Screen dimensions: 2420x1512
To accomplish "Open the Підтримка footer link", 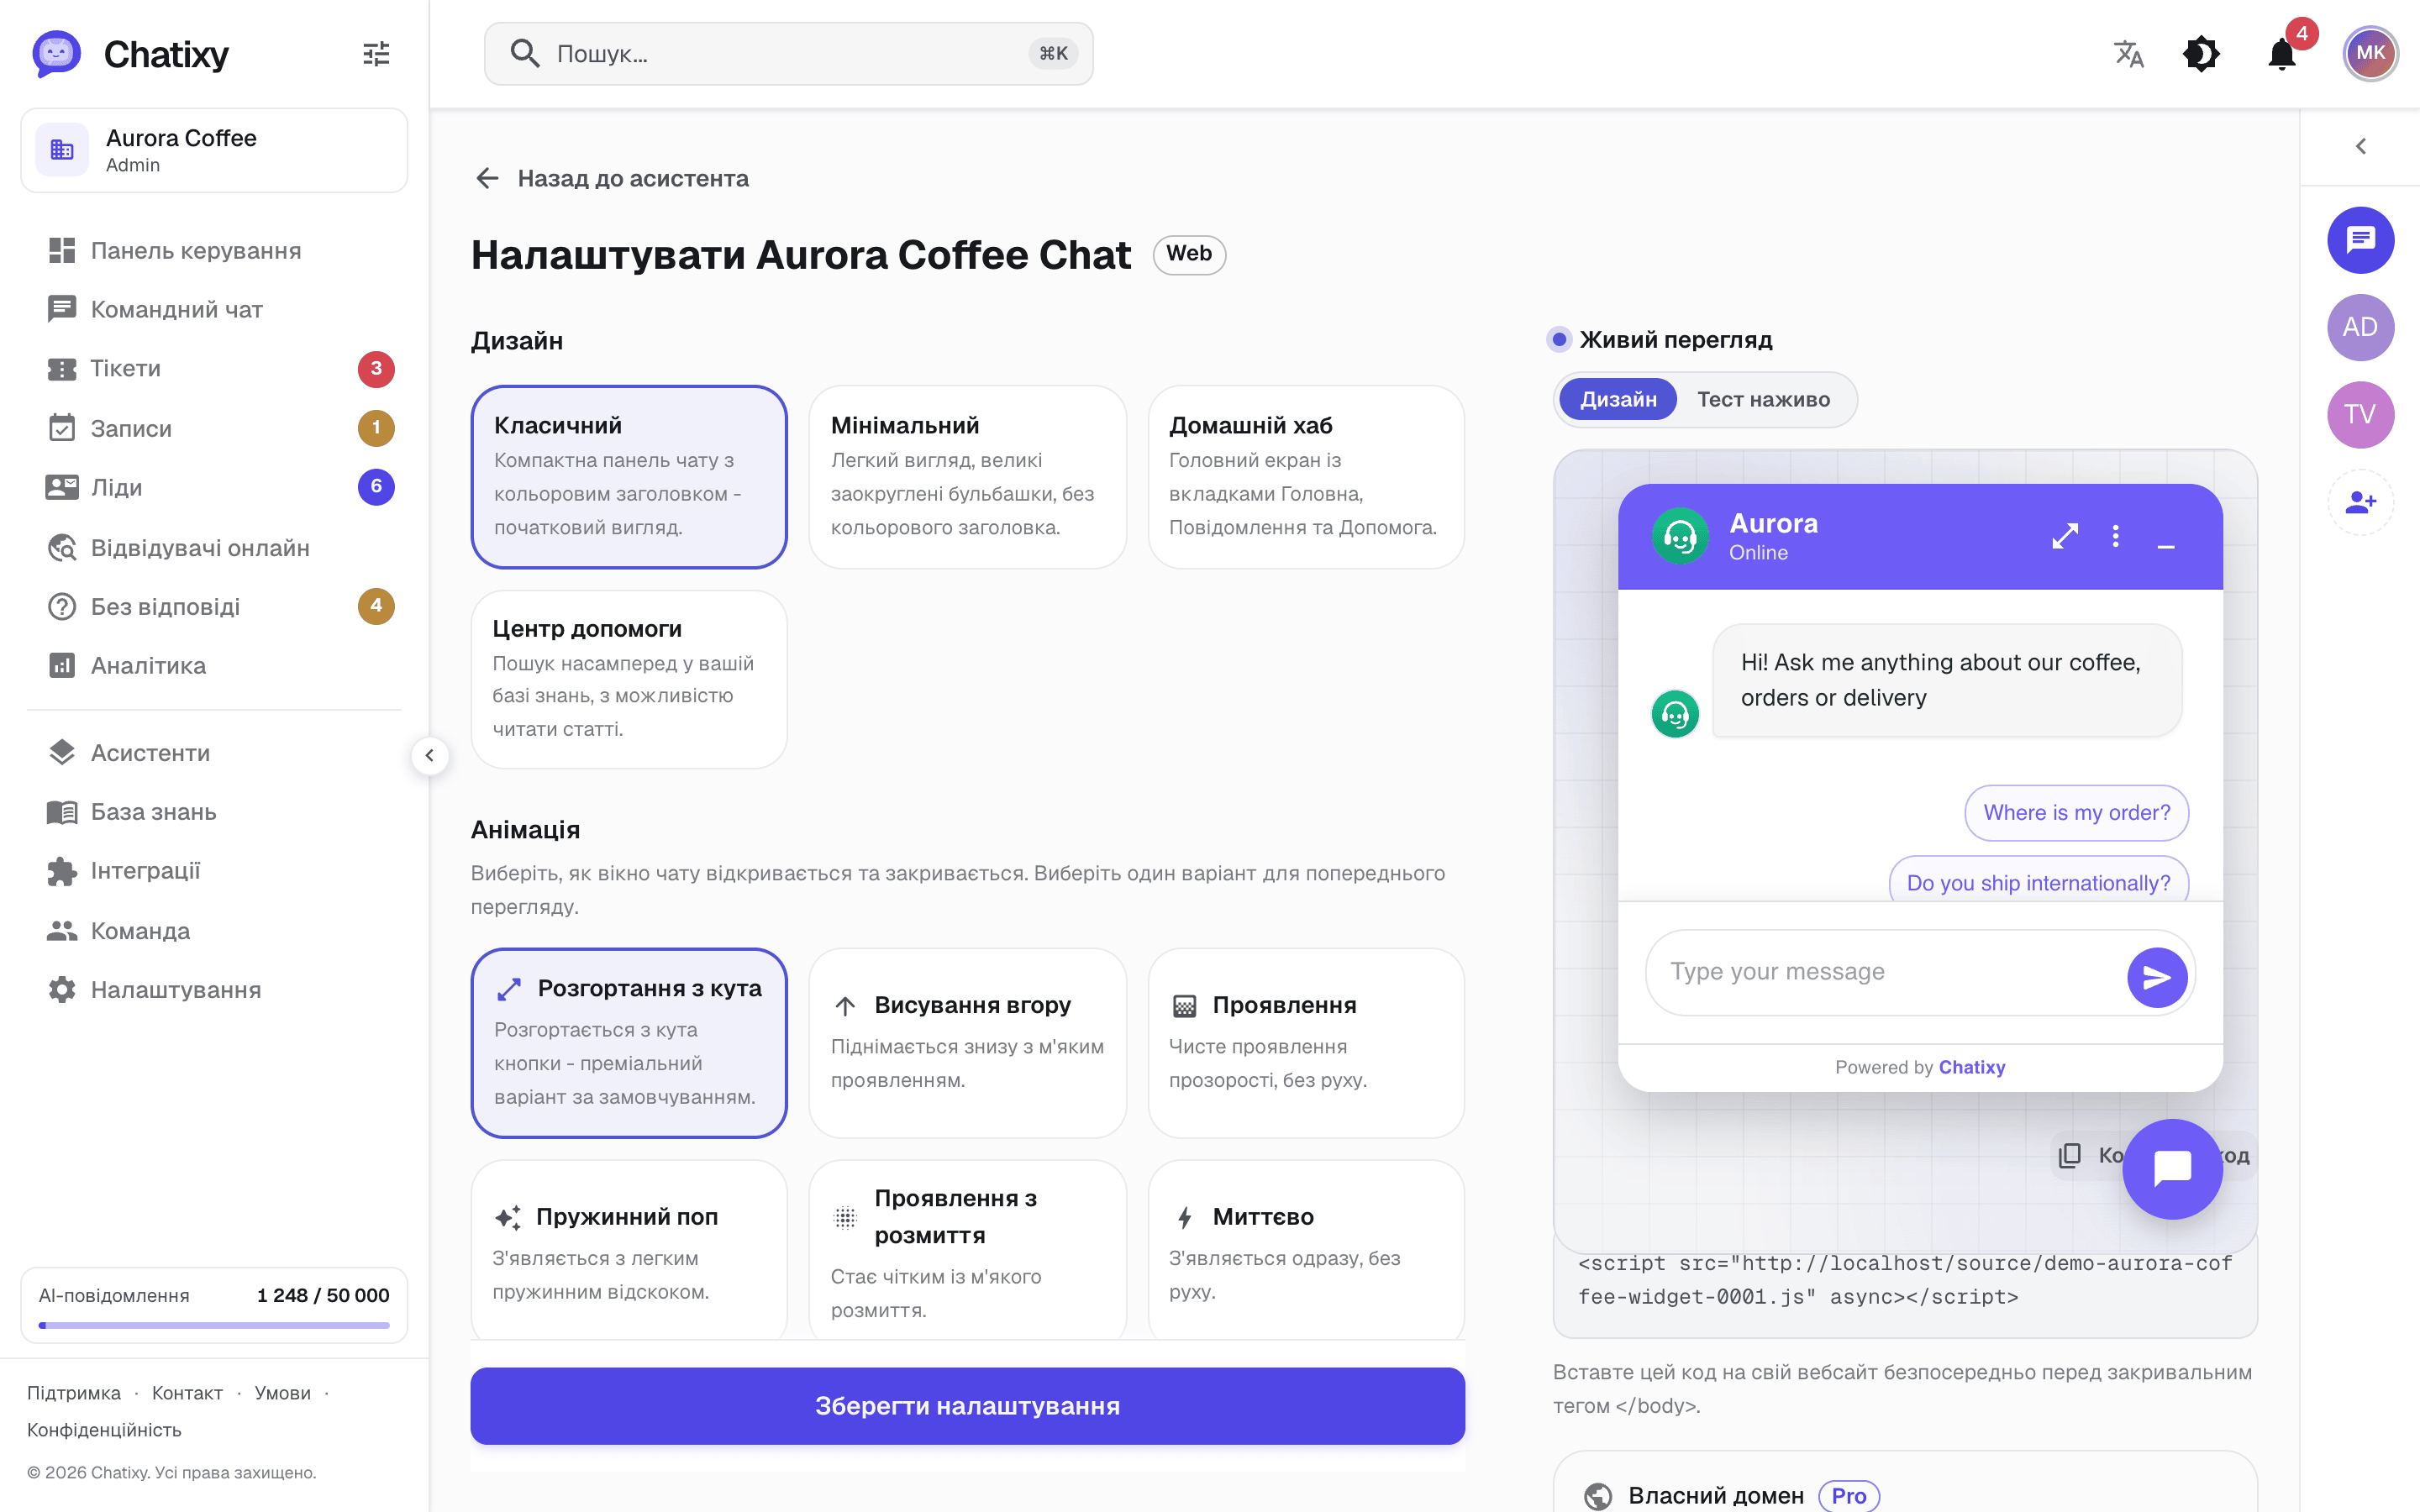I will pos(74,1393).
